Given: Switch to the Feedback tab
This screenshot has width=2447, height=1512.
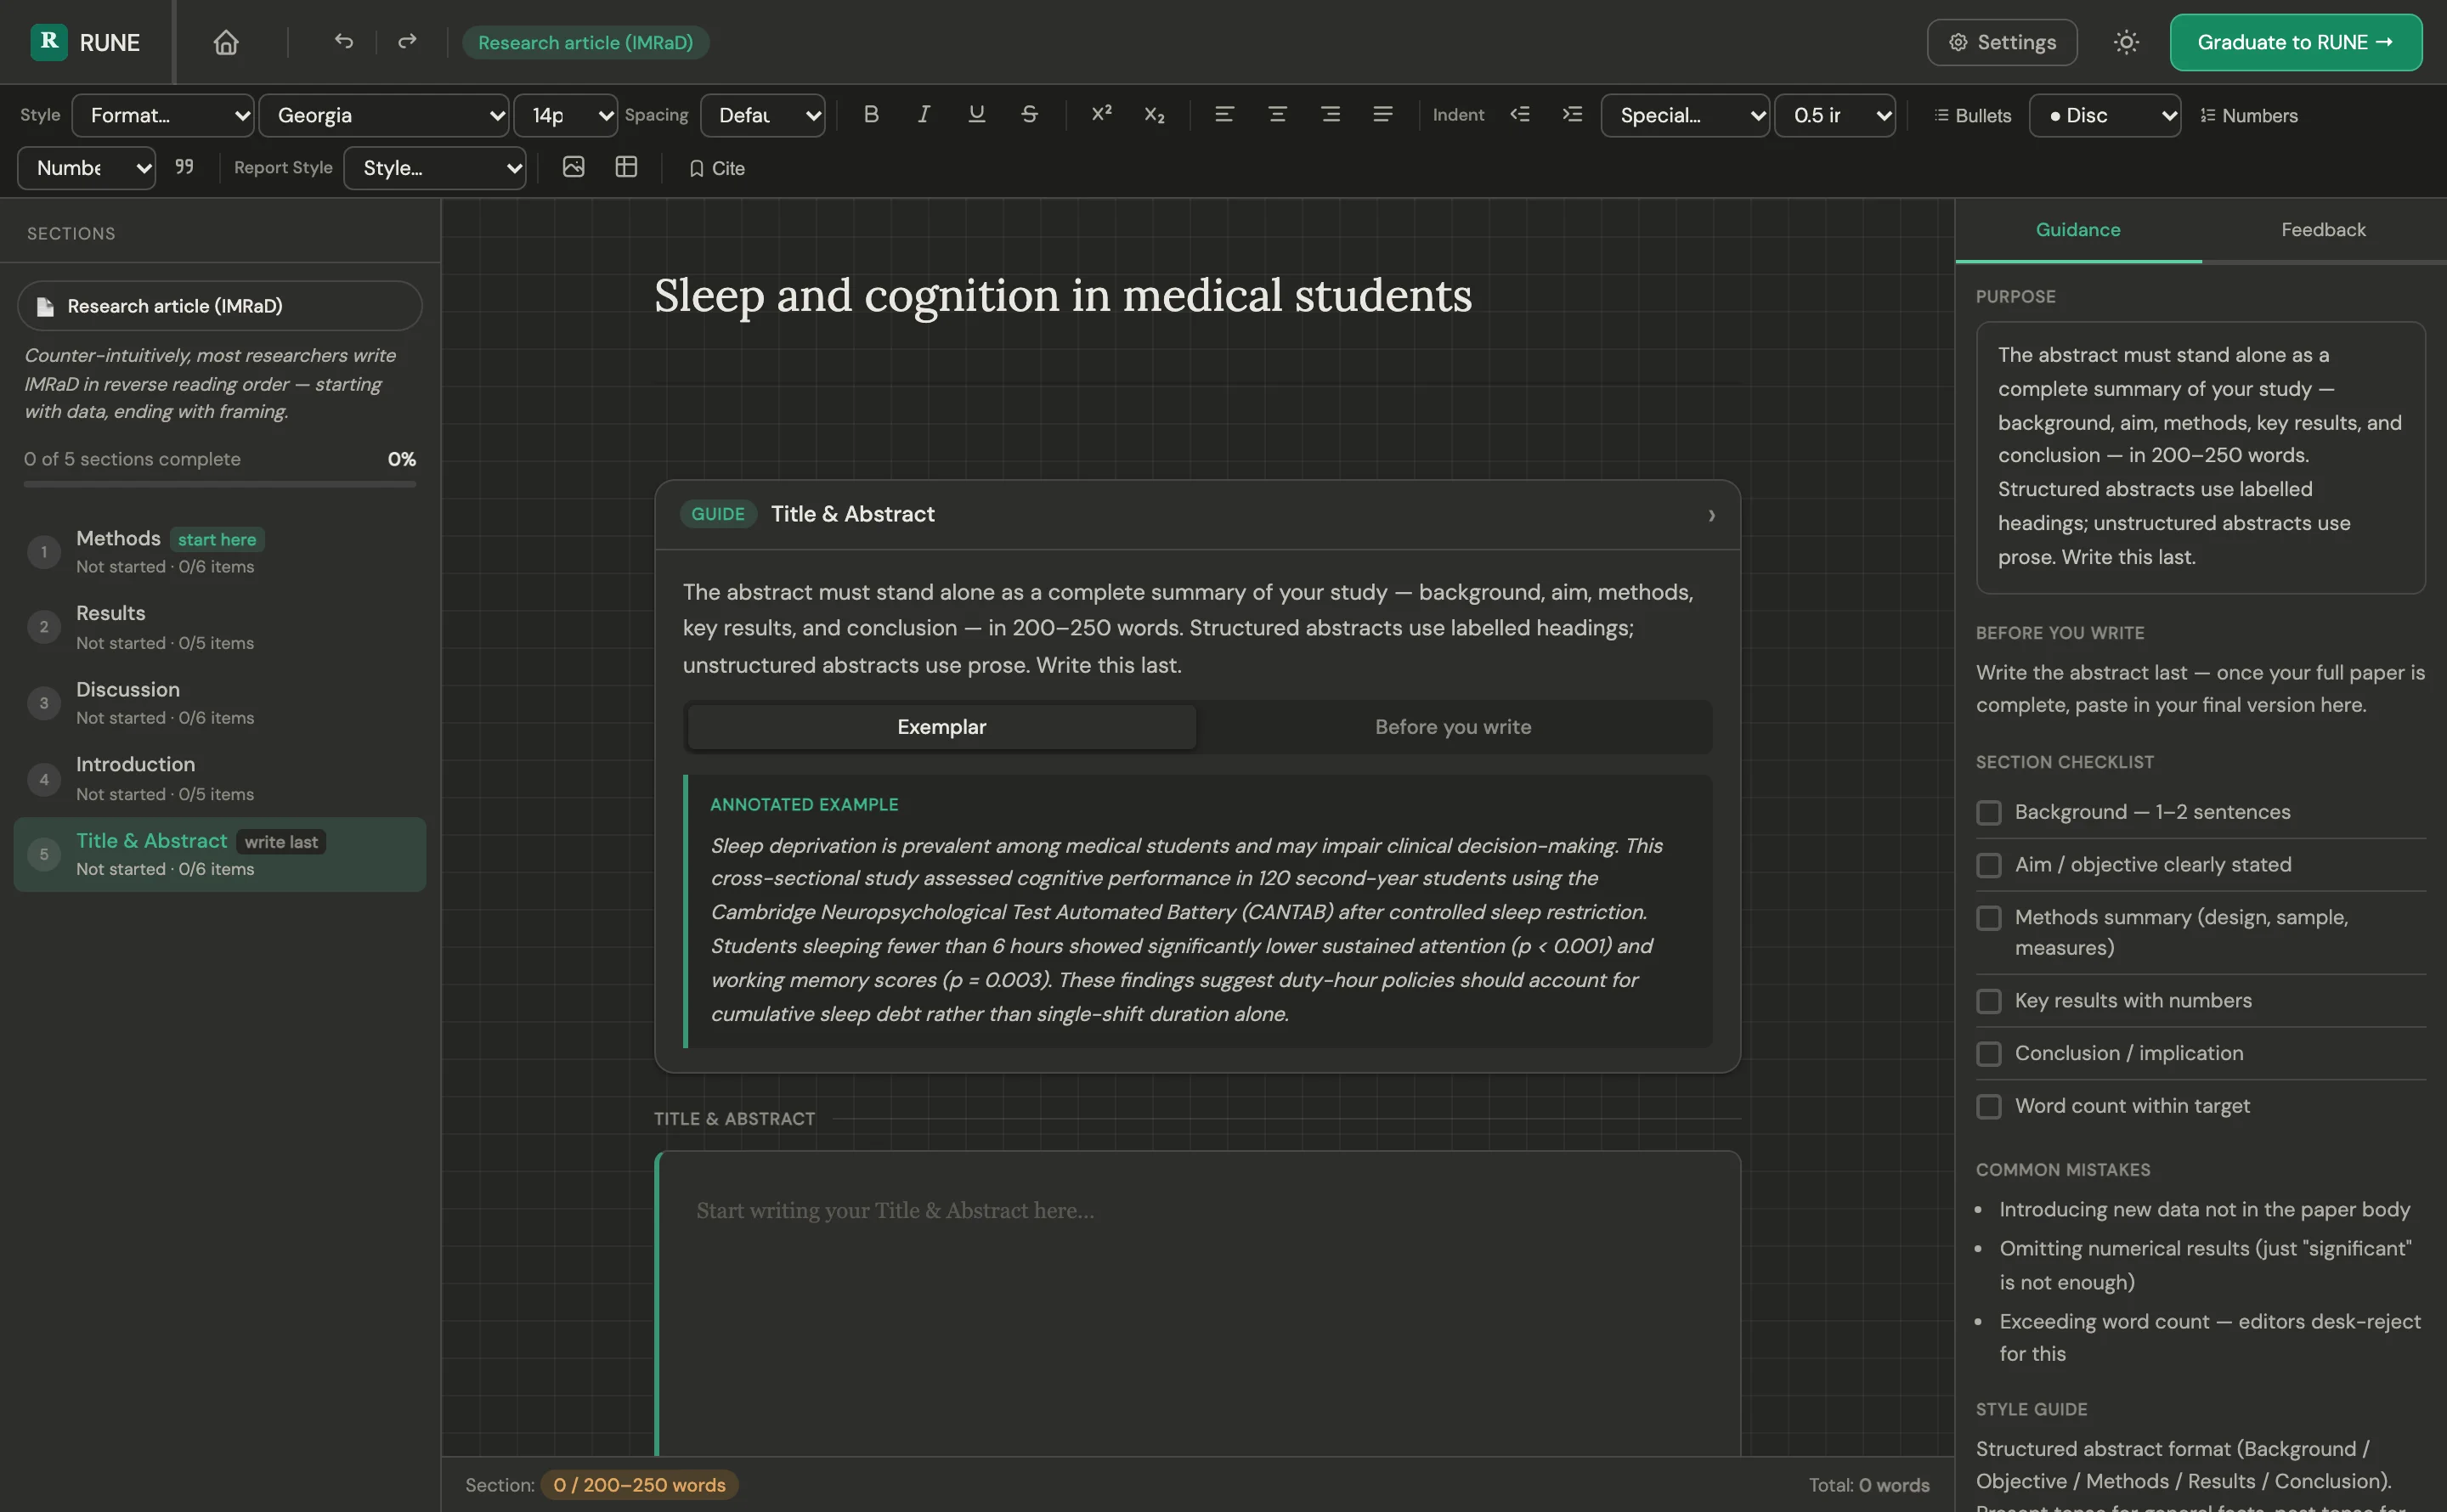Looking at the screenshot, I should pos(2323,229).
